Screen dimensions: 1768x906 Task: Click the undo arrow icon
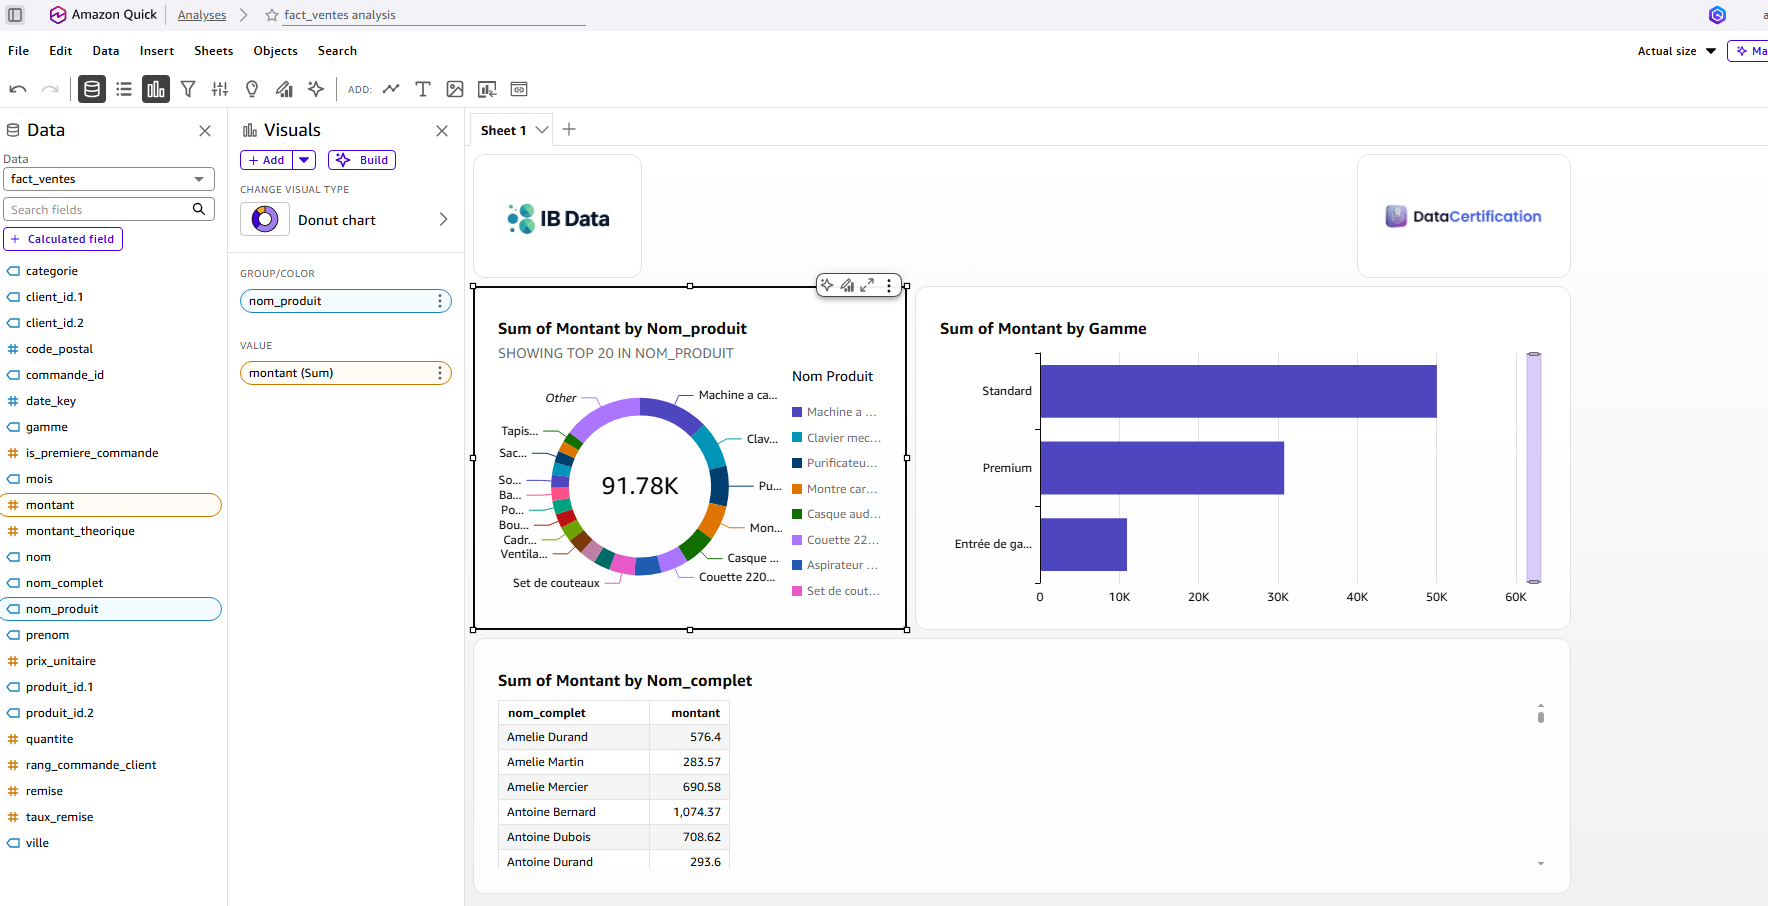point(18,89)
